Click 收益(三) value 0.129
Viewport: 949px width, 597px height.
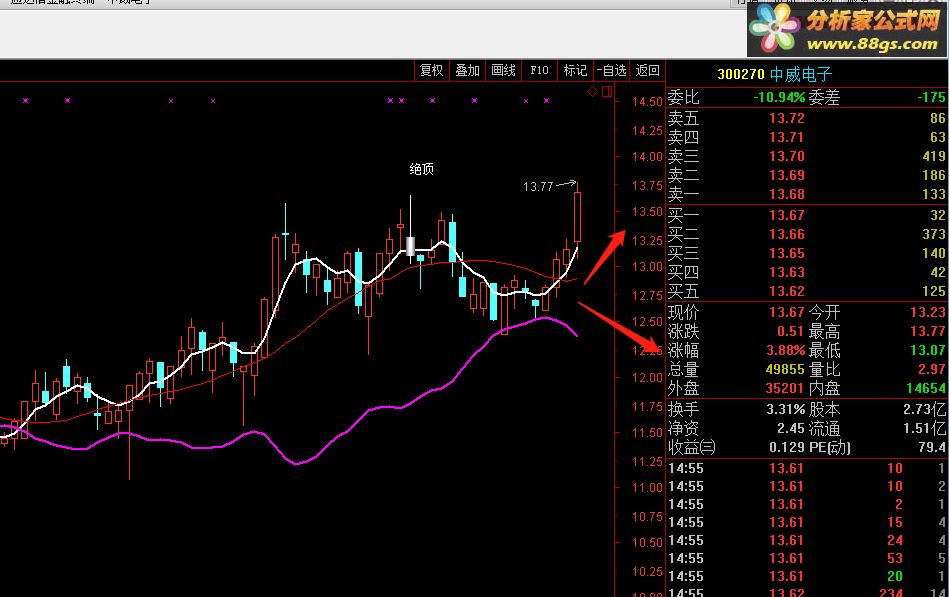tap(787, 447)
